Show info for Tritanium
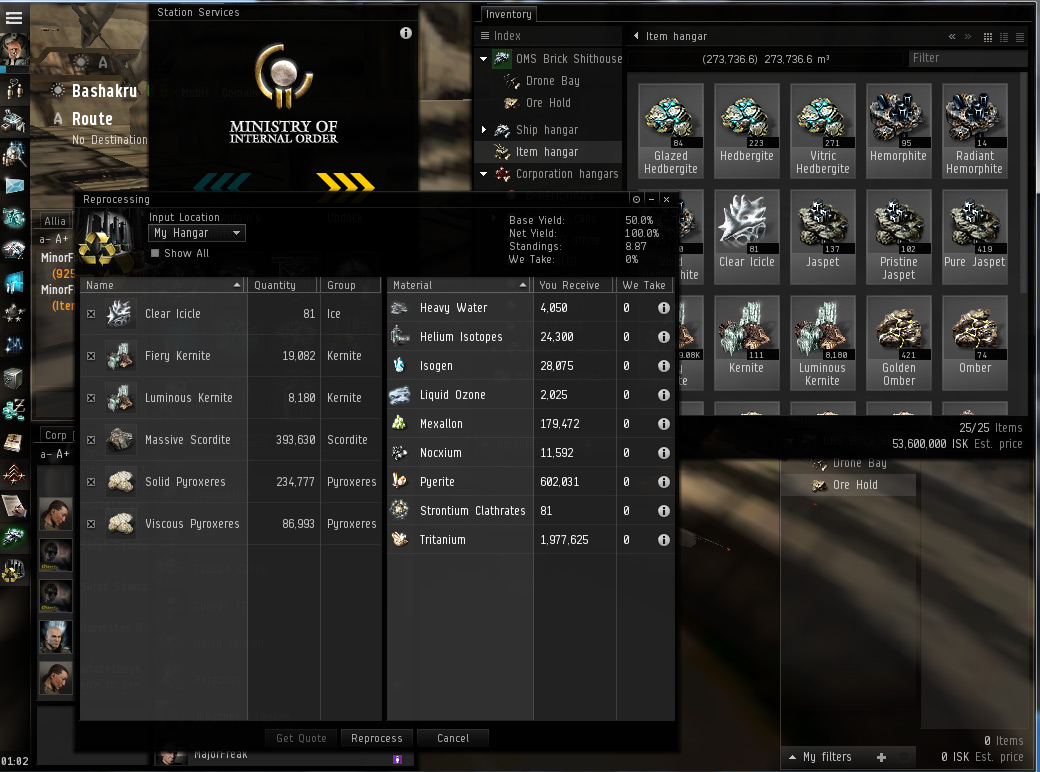 [x=663, y=540]
